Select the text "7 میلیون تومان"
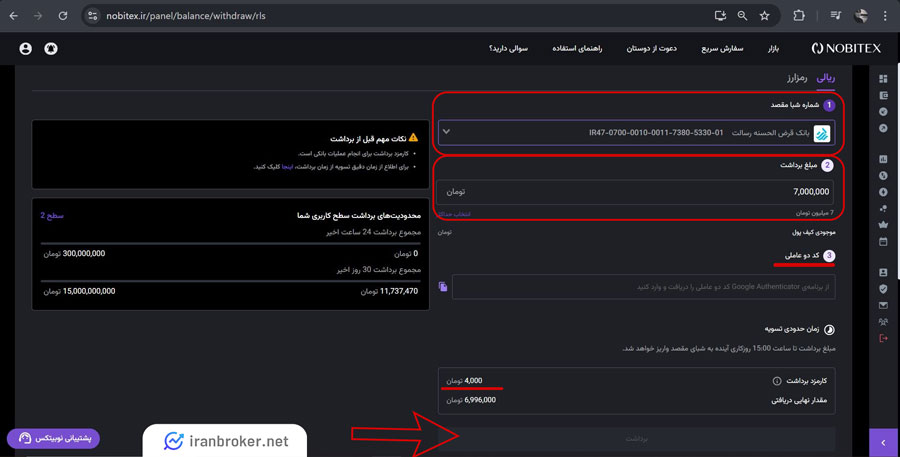 click(x=814, y=213)
